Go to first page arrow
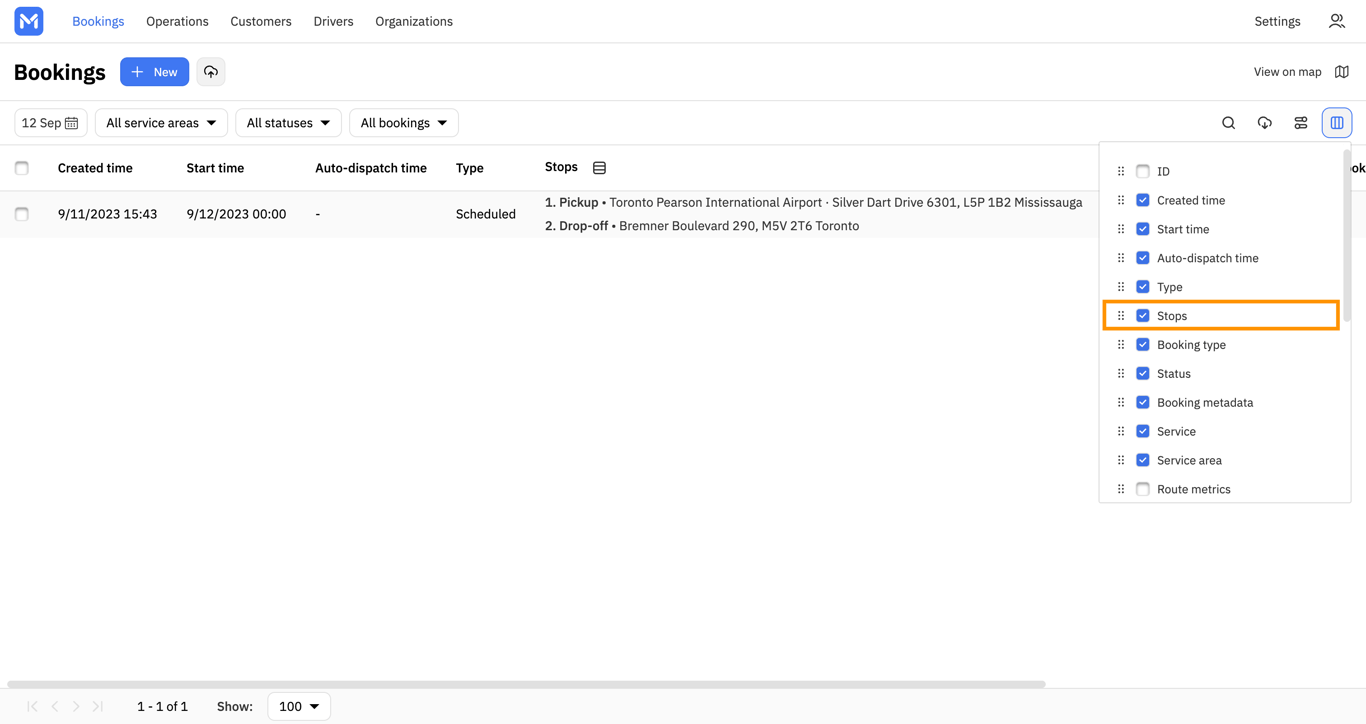This screenshot has height=724, width=1366. [x=32, y=706]
